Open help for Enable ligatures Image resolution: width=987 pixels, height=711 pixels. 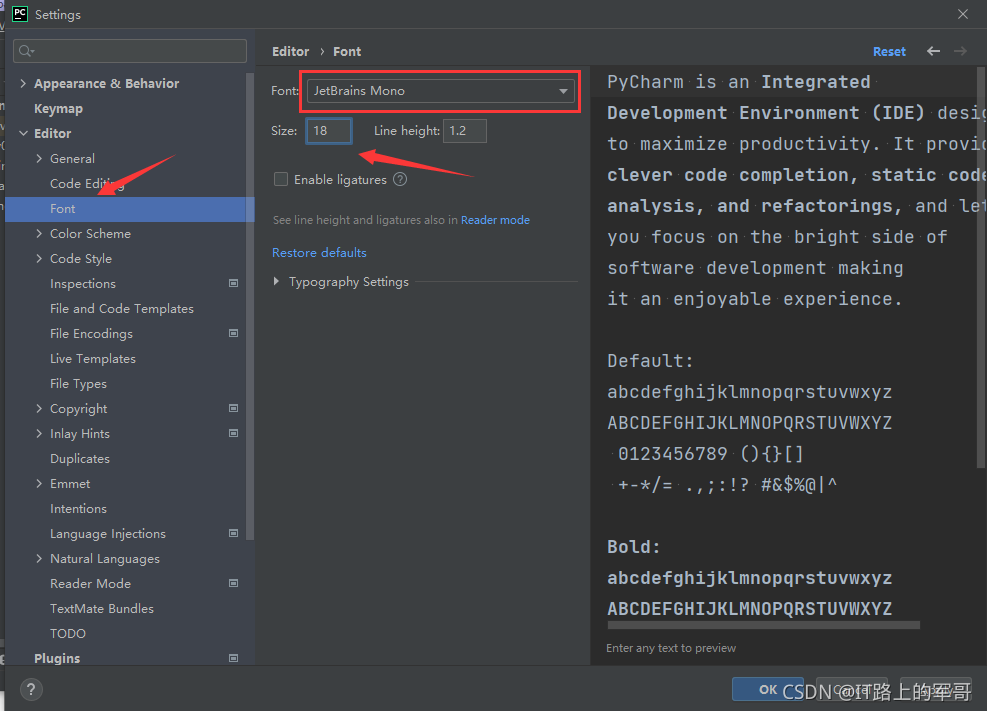point(400,179)
